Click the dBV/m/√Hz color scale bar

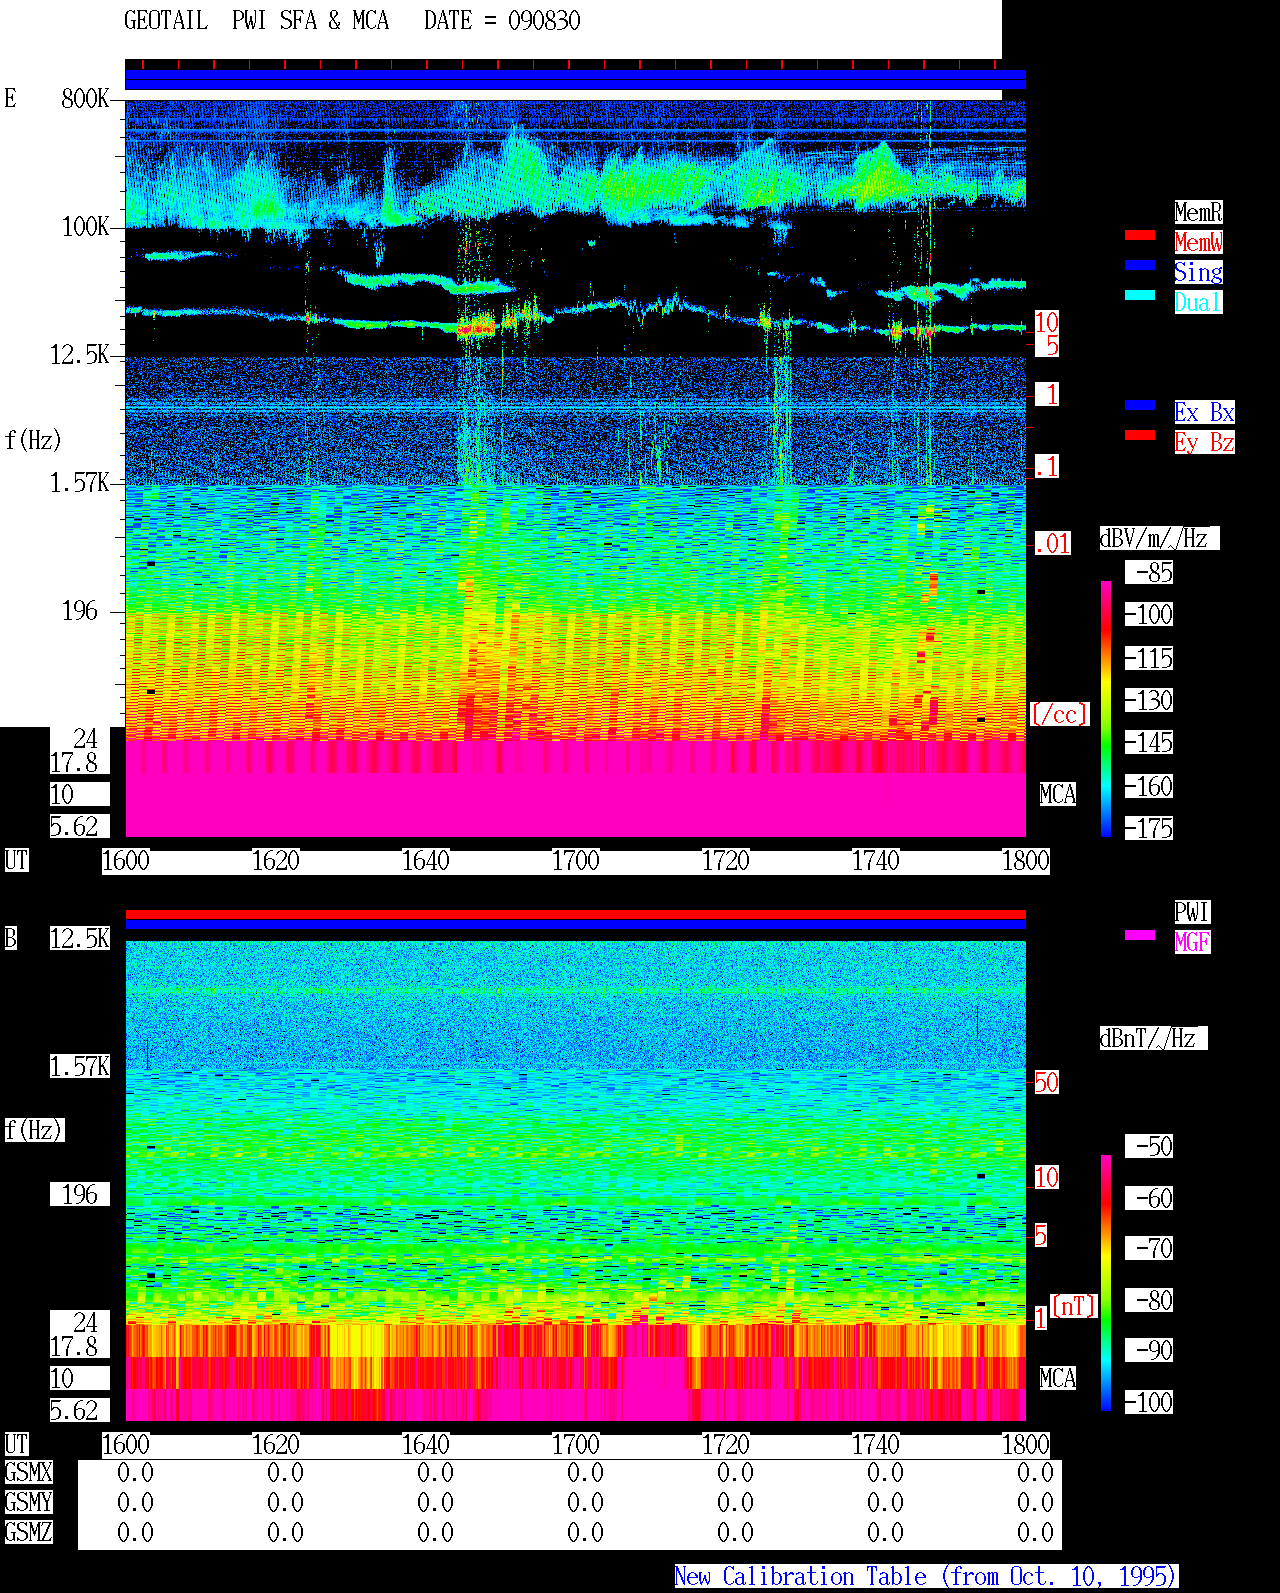pyautogui.click(x=1106, y=708)
